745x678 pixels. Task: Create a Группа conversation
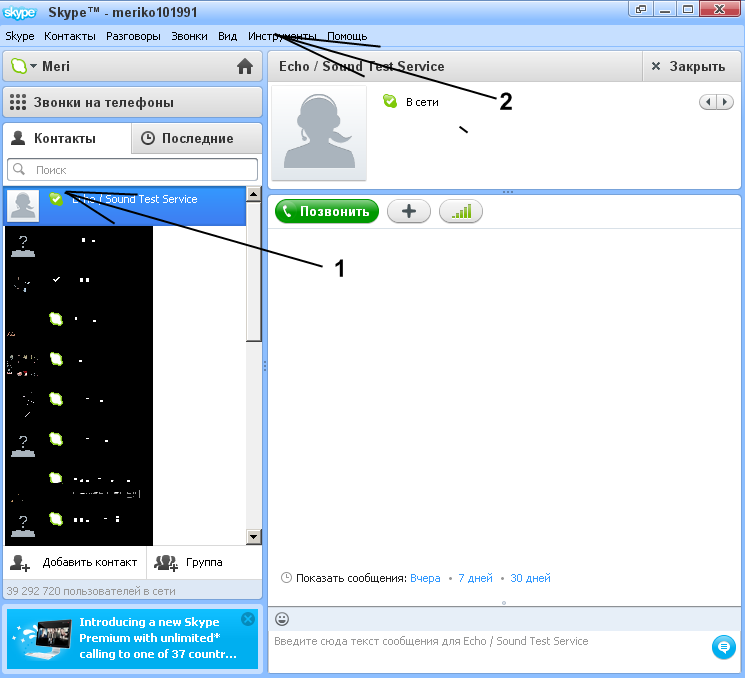pos(204,563)
